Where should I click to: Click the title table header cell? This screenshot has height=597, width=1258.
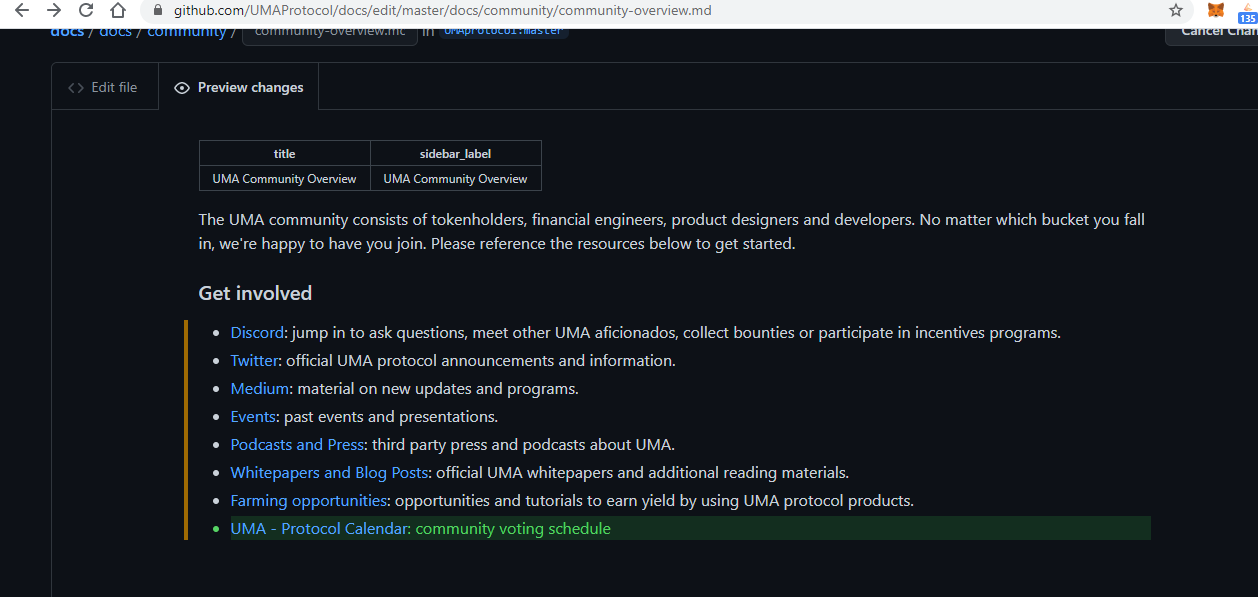tap(285, 153)
